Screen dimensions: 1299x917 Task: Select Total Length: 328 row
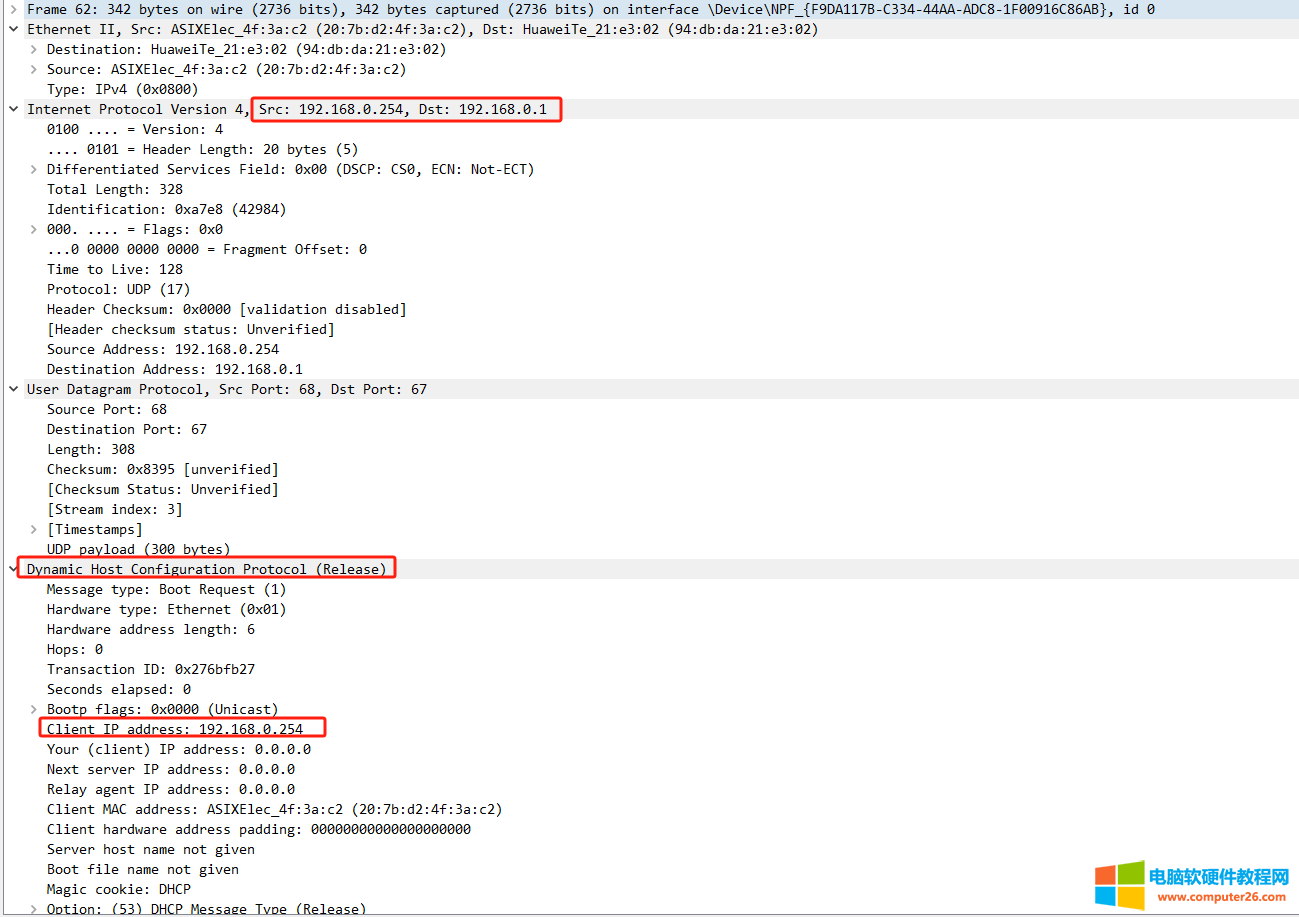(x=115, y=189)
